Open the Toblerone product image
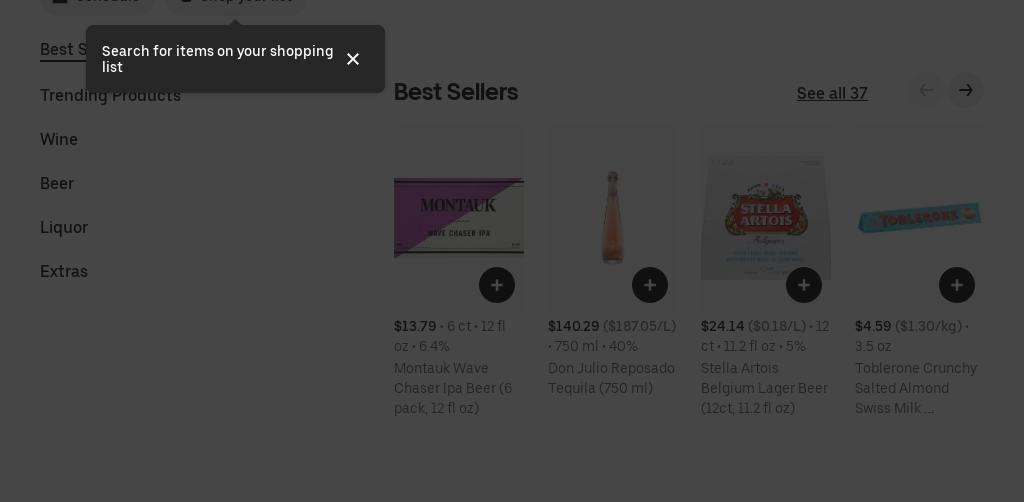Image resolution: width=1024 pixels, height=502 pixels. pos(918,215)
